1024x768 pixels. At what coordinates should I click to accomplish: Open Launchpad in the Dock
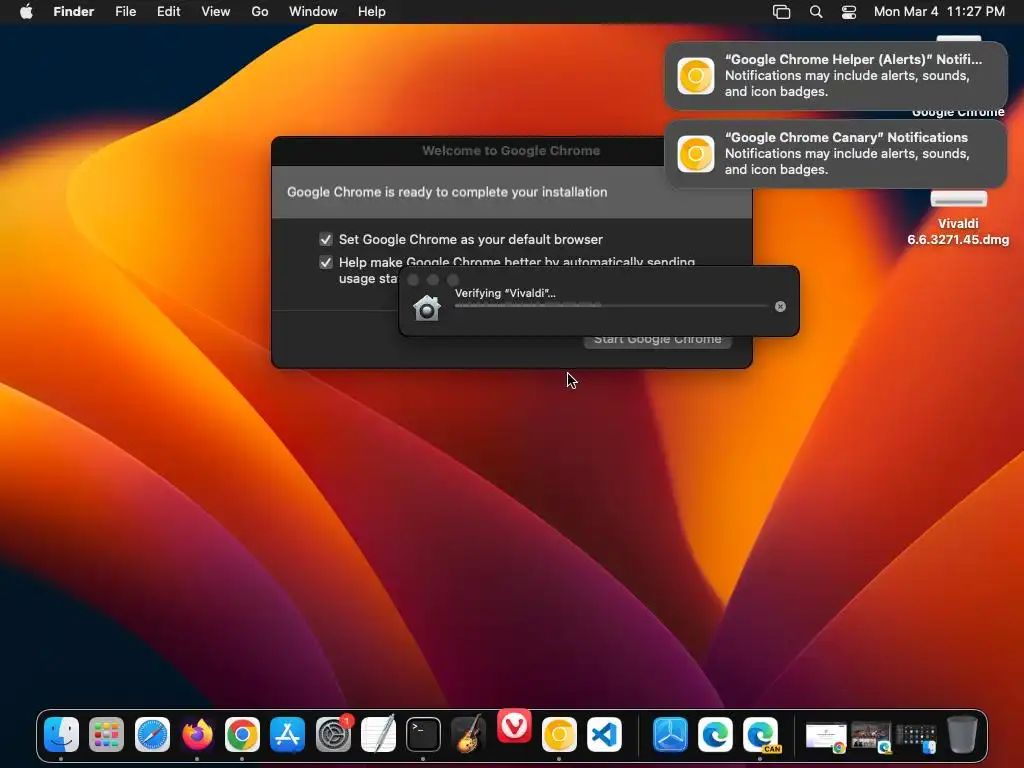(106, 735)
